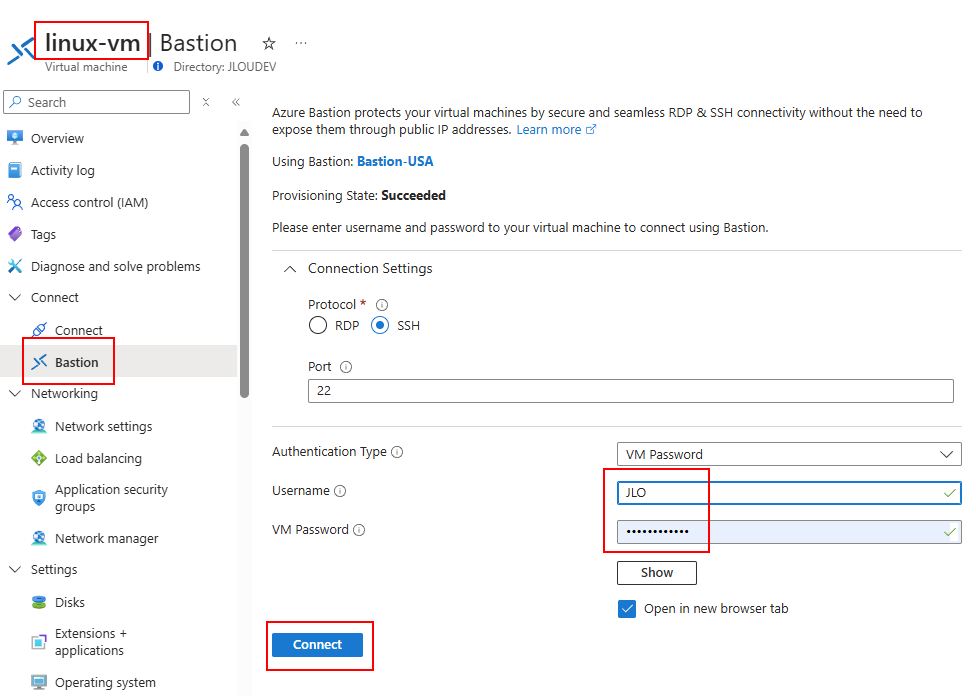Click the Overview monitor icon
976x696 pixels.
pos(15,138)
